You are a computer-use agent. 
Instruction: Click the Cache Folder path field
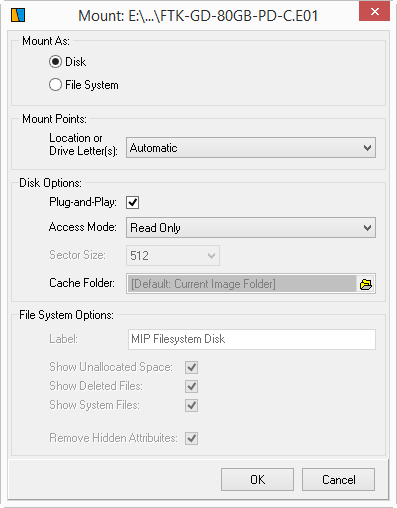point(241,284)
